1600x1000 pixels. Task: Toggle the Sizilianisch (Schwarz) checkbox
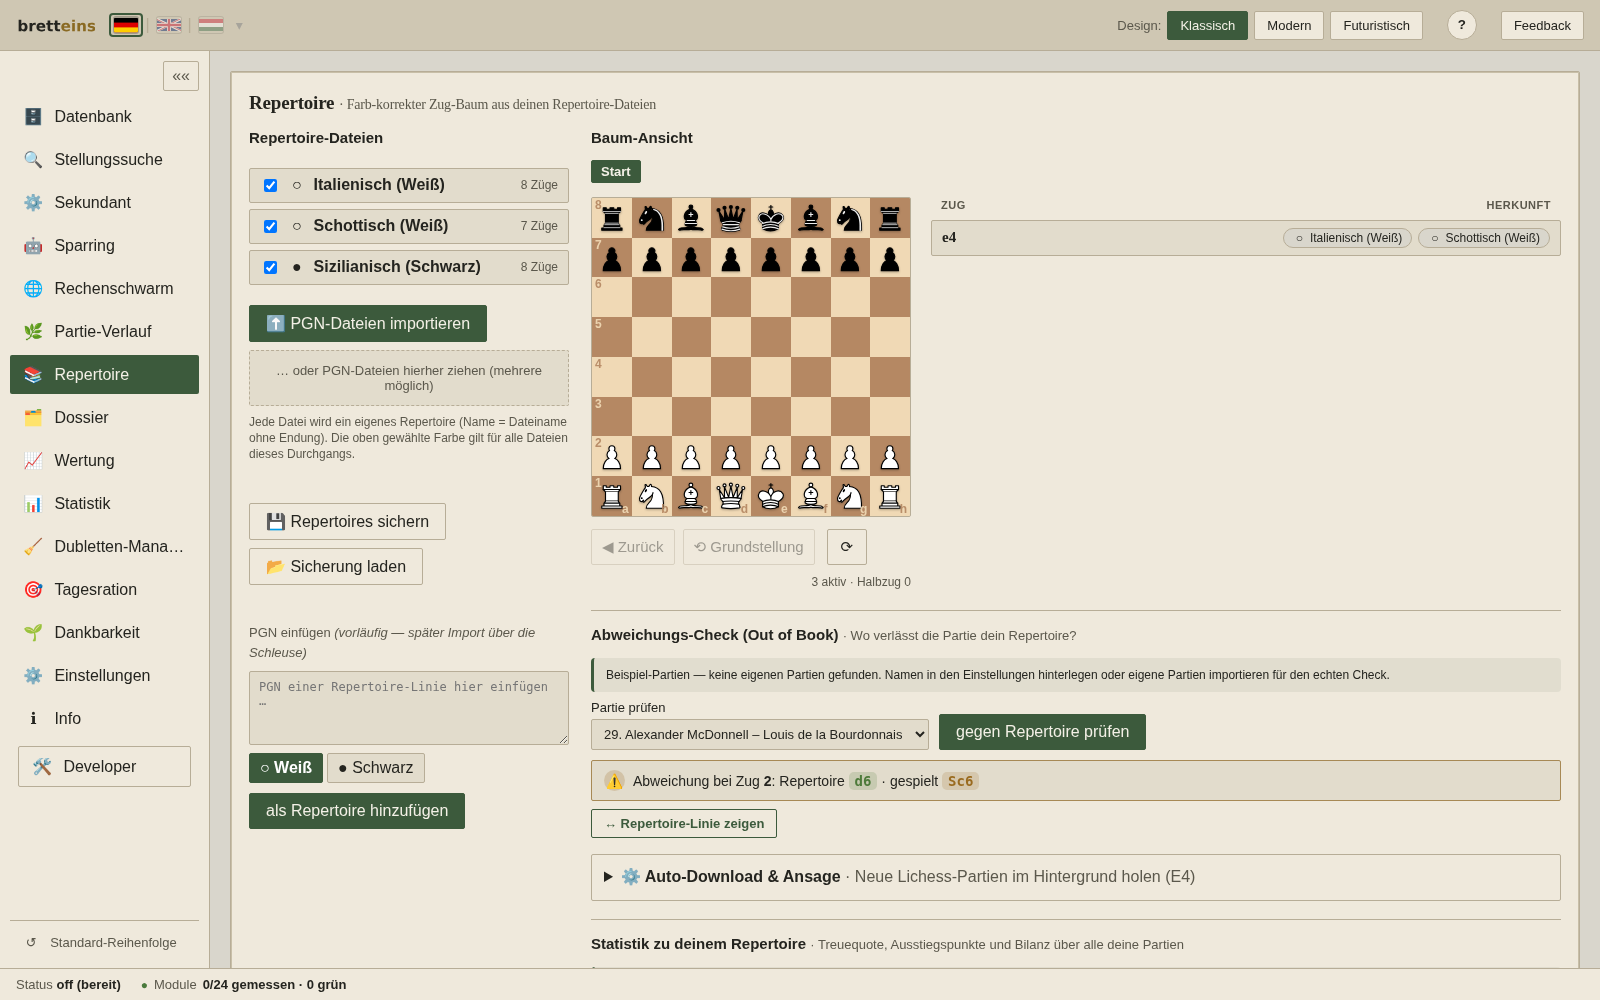click(270, 268)
